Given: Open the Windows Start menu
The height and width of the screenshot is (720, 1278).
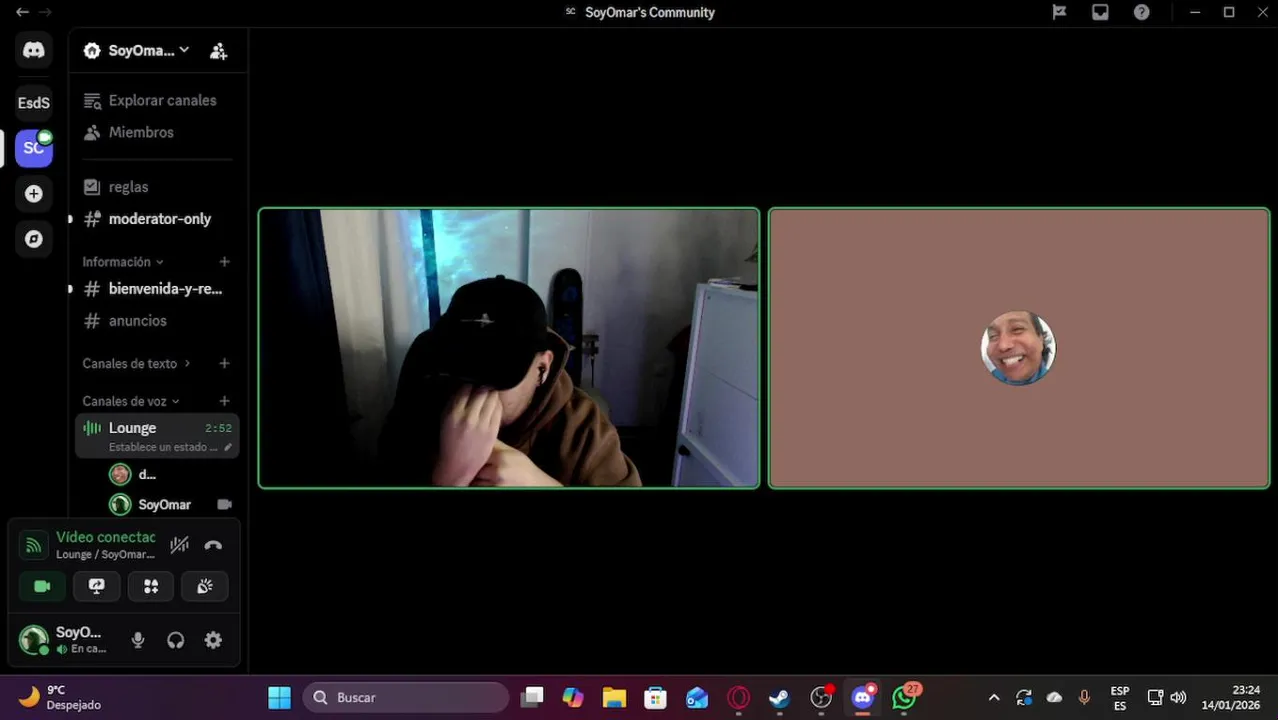Looking at the screenshot, I should click(x=280, y=697).
